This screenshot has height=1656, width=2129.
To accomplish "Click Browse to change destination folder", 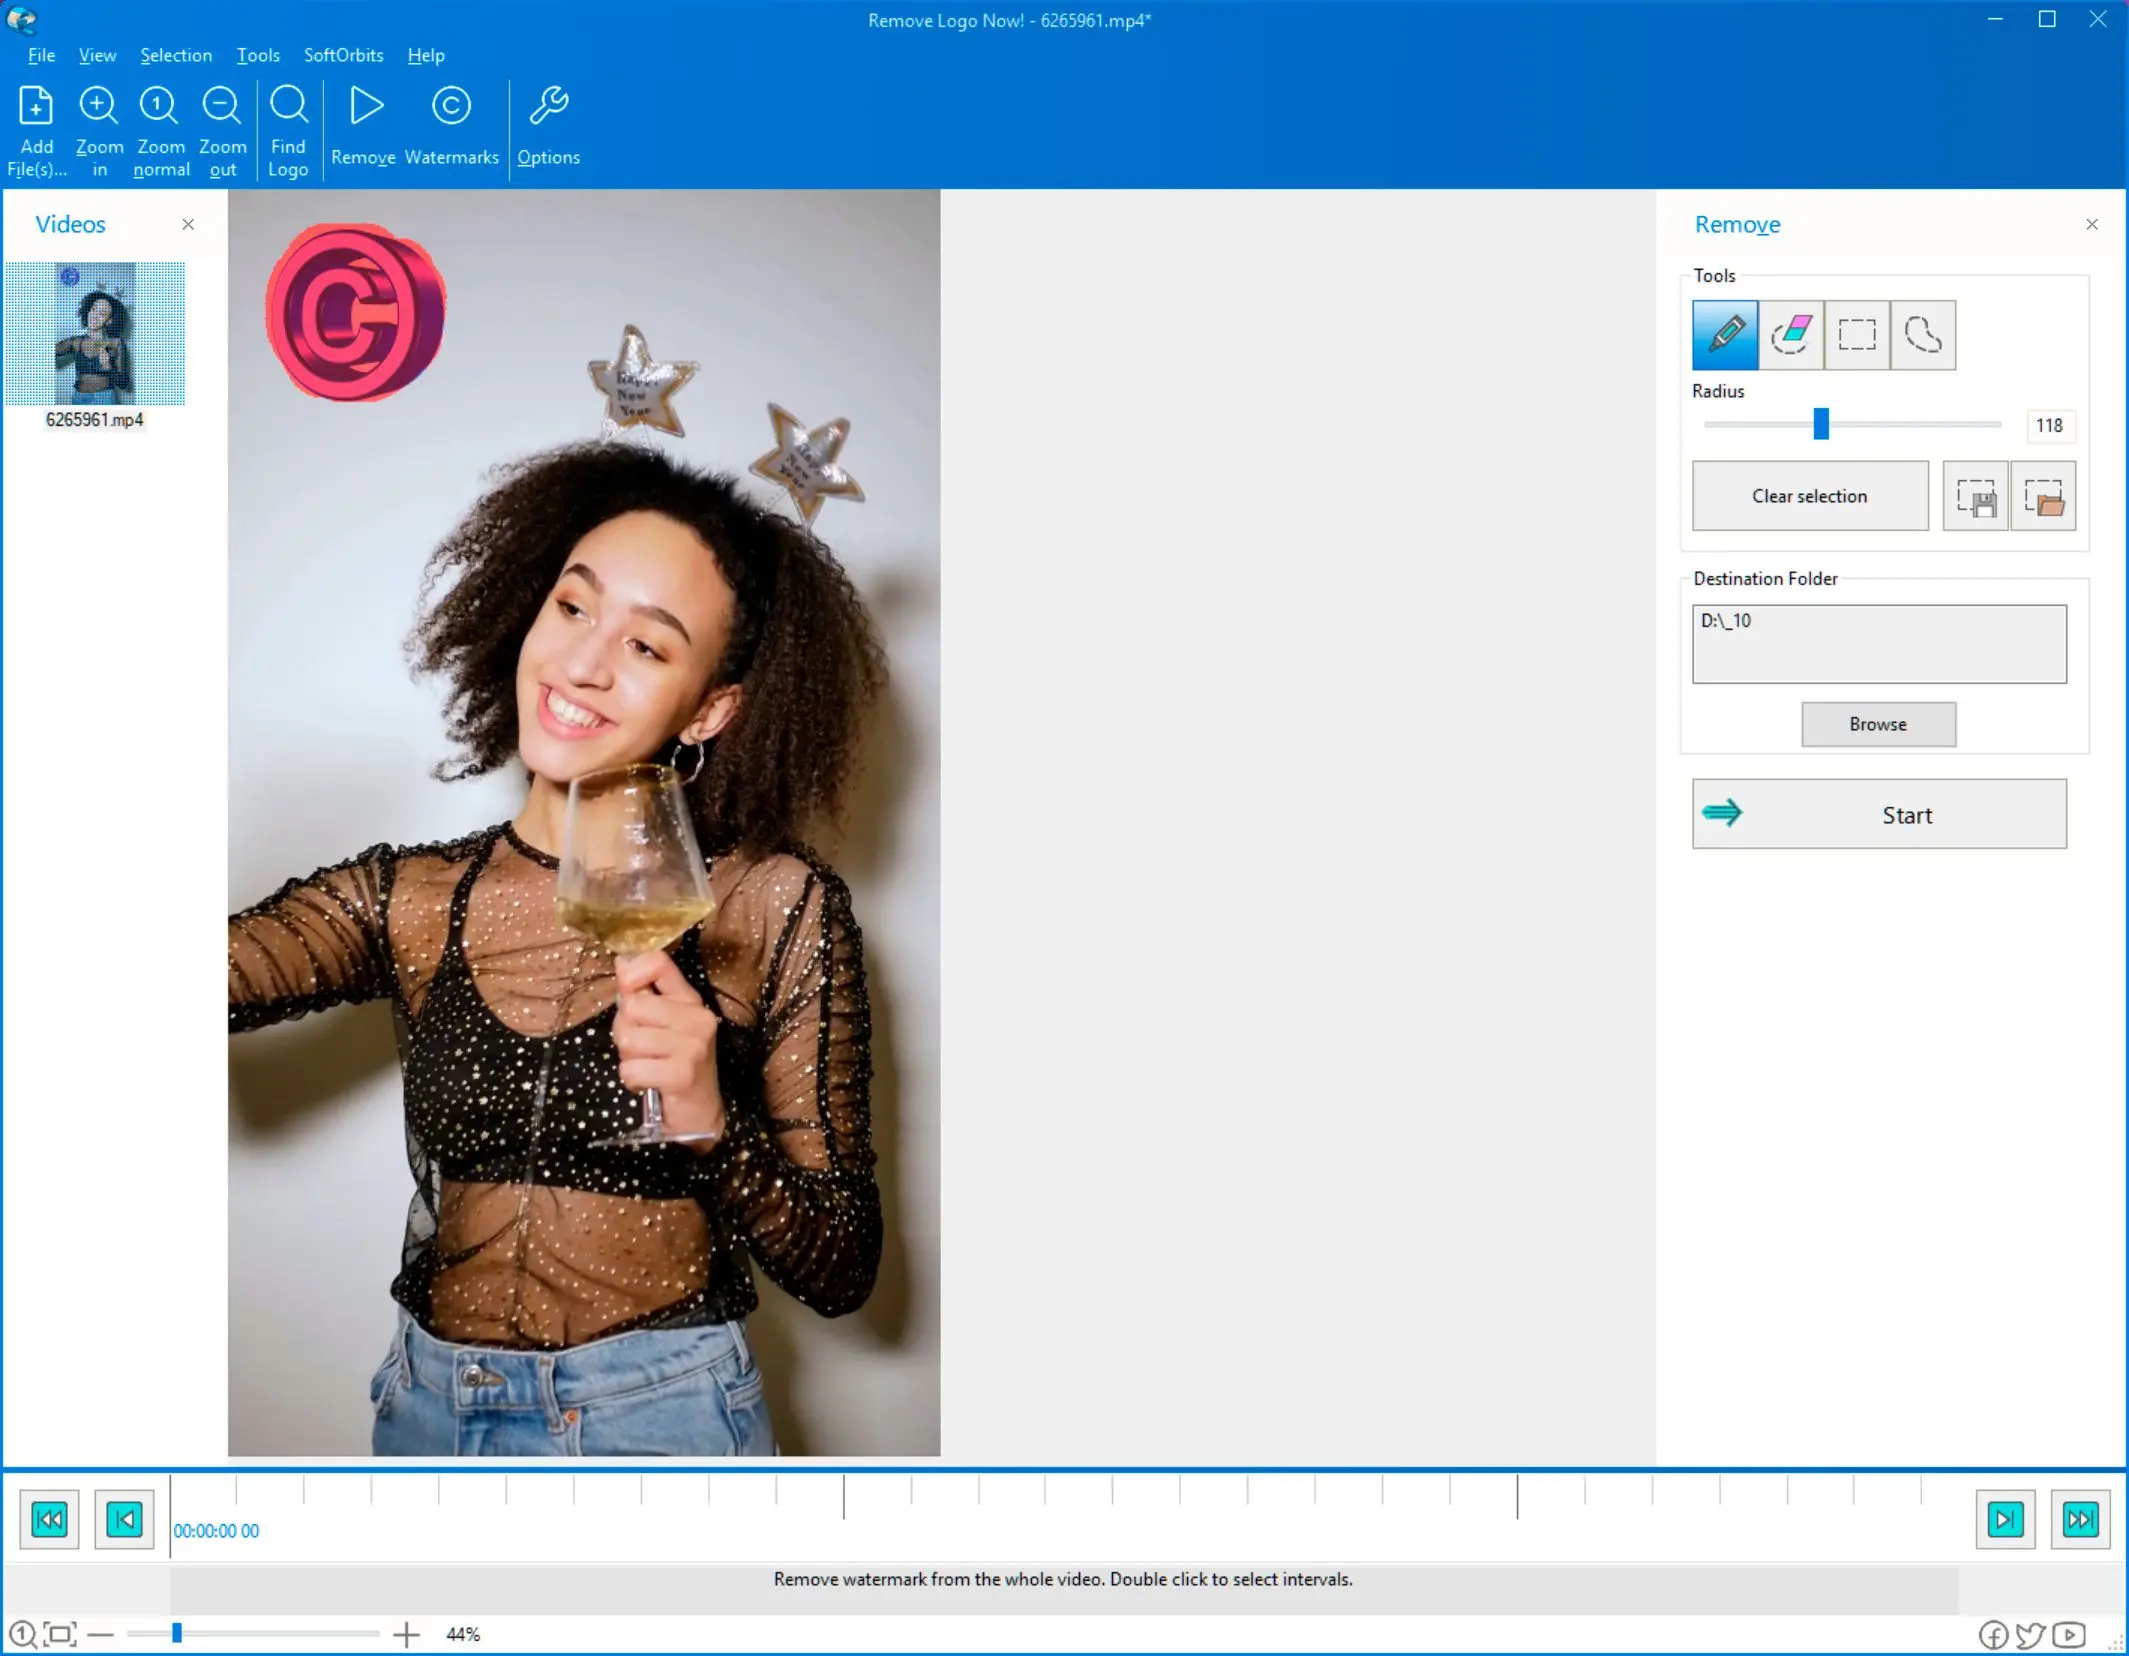I will coord(1878,724).
